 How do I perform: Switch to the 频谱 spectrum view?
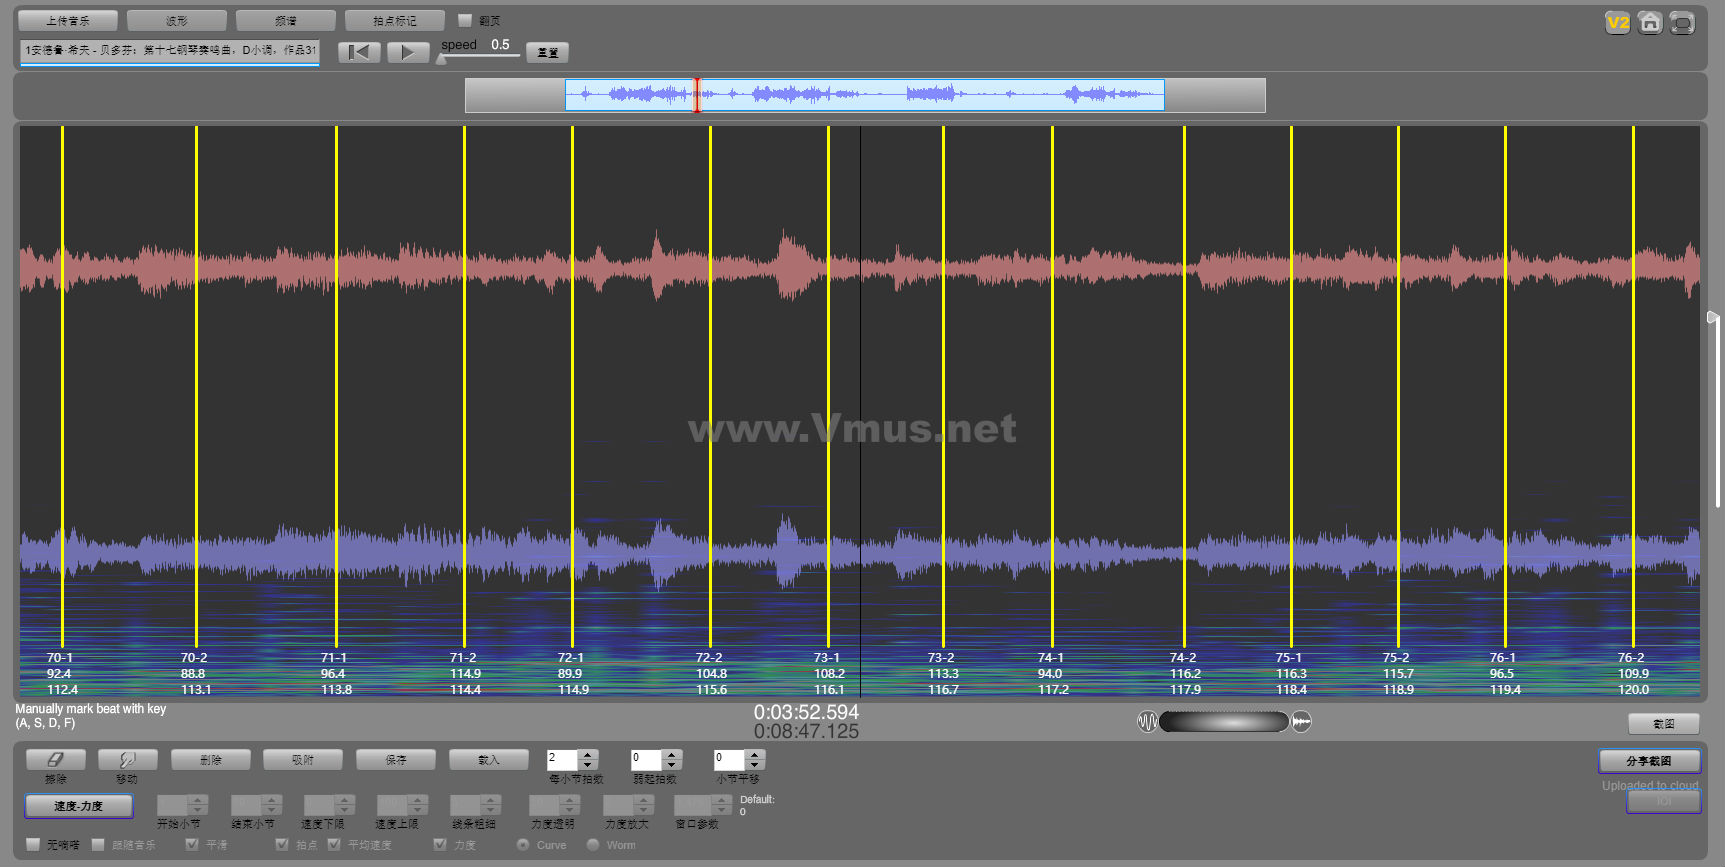coord(286,20)
